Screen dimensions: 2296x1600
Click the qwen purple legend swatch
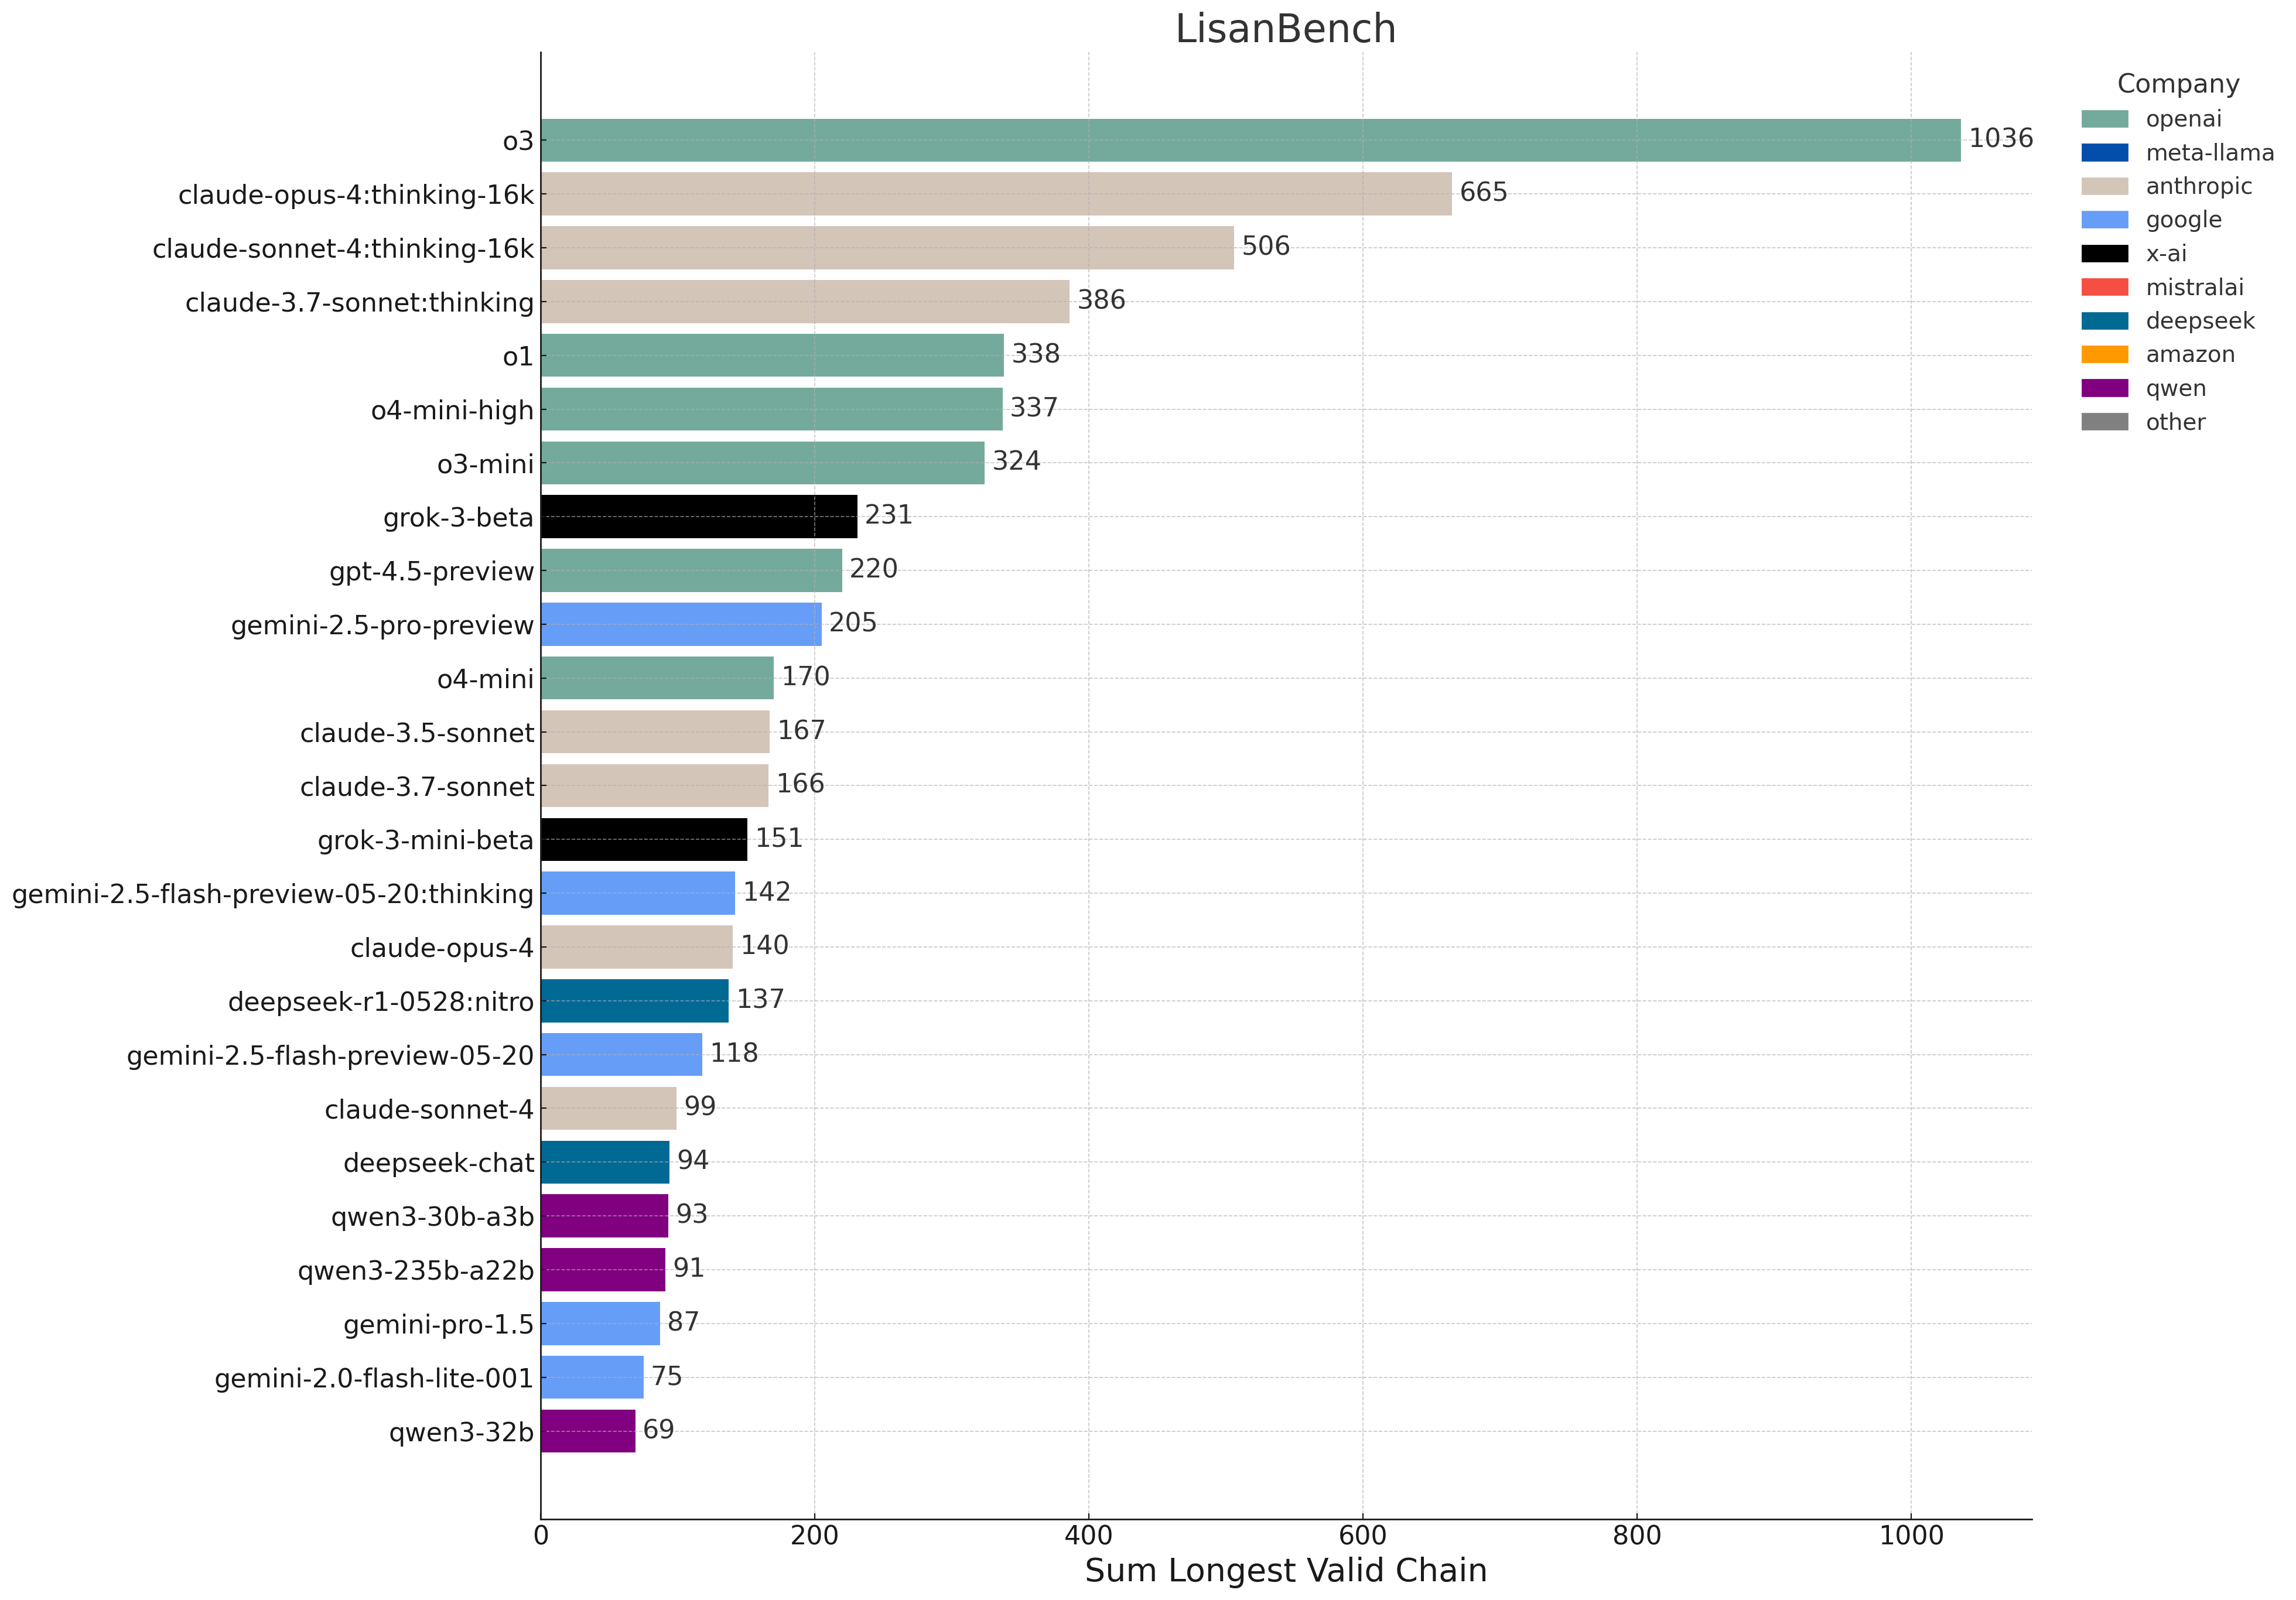[2104, 388]
